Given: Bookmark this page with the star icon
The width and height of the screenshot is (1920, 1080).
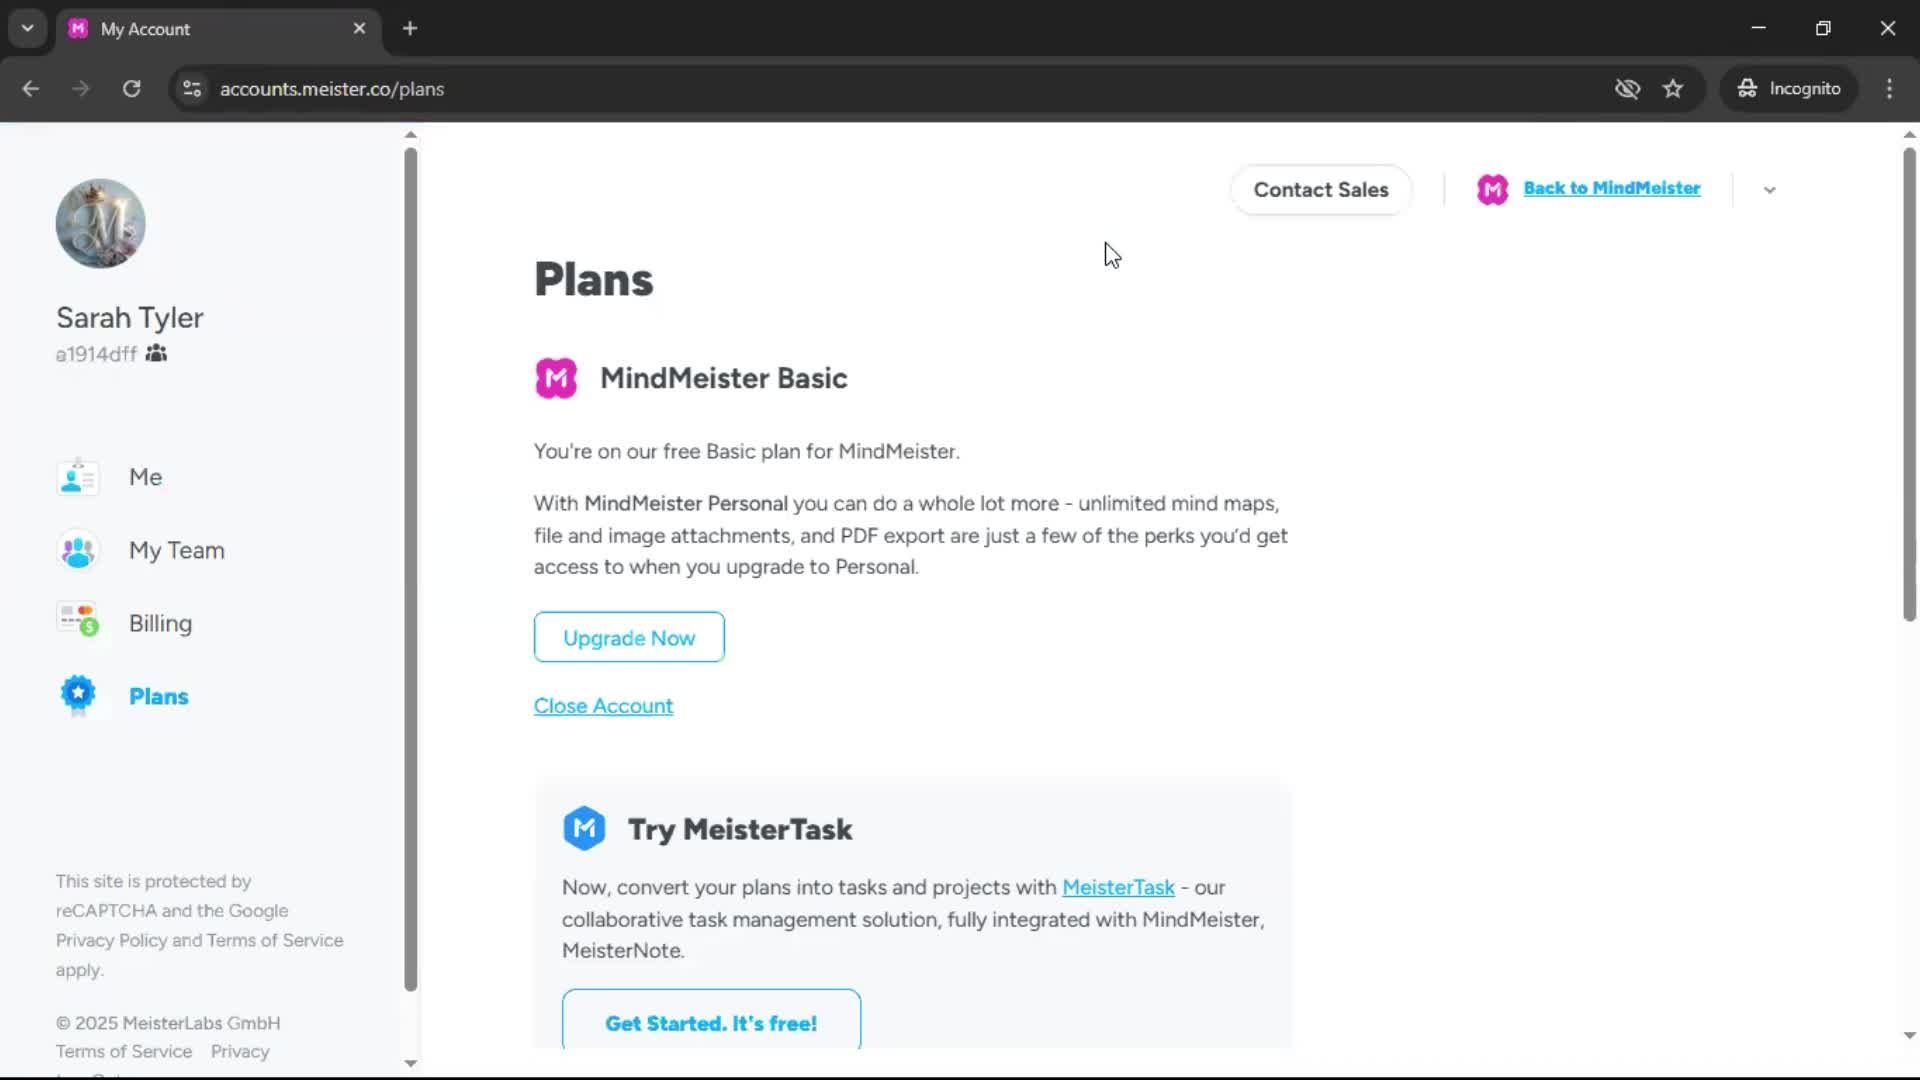Looking at the screenshot, I should (1673, 89).
